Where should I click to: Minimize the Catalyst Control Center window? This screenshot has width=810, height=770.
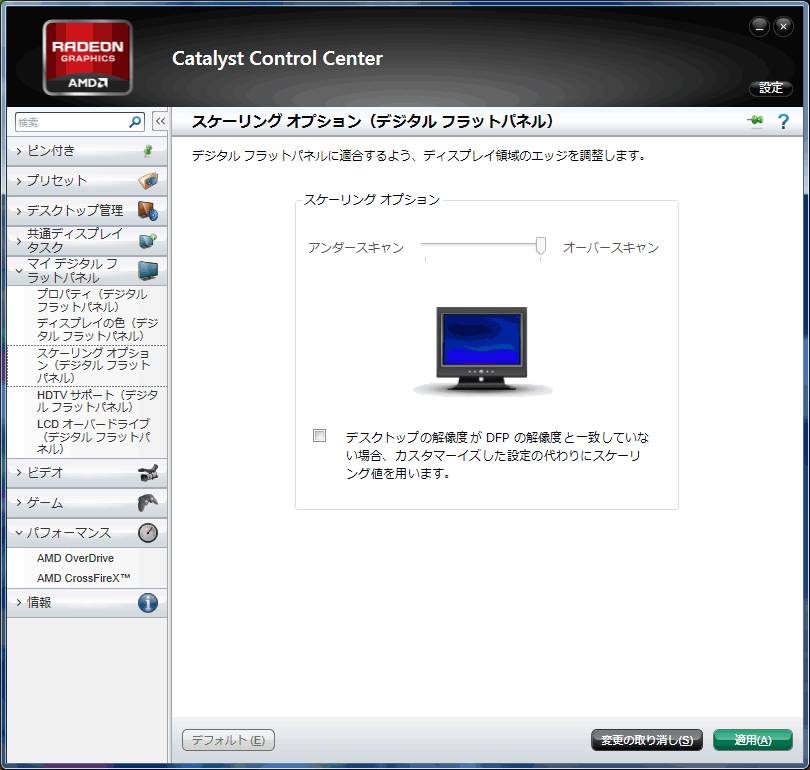click(759, 26)
